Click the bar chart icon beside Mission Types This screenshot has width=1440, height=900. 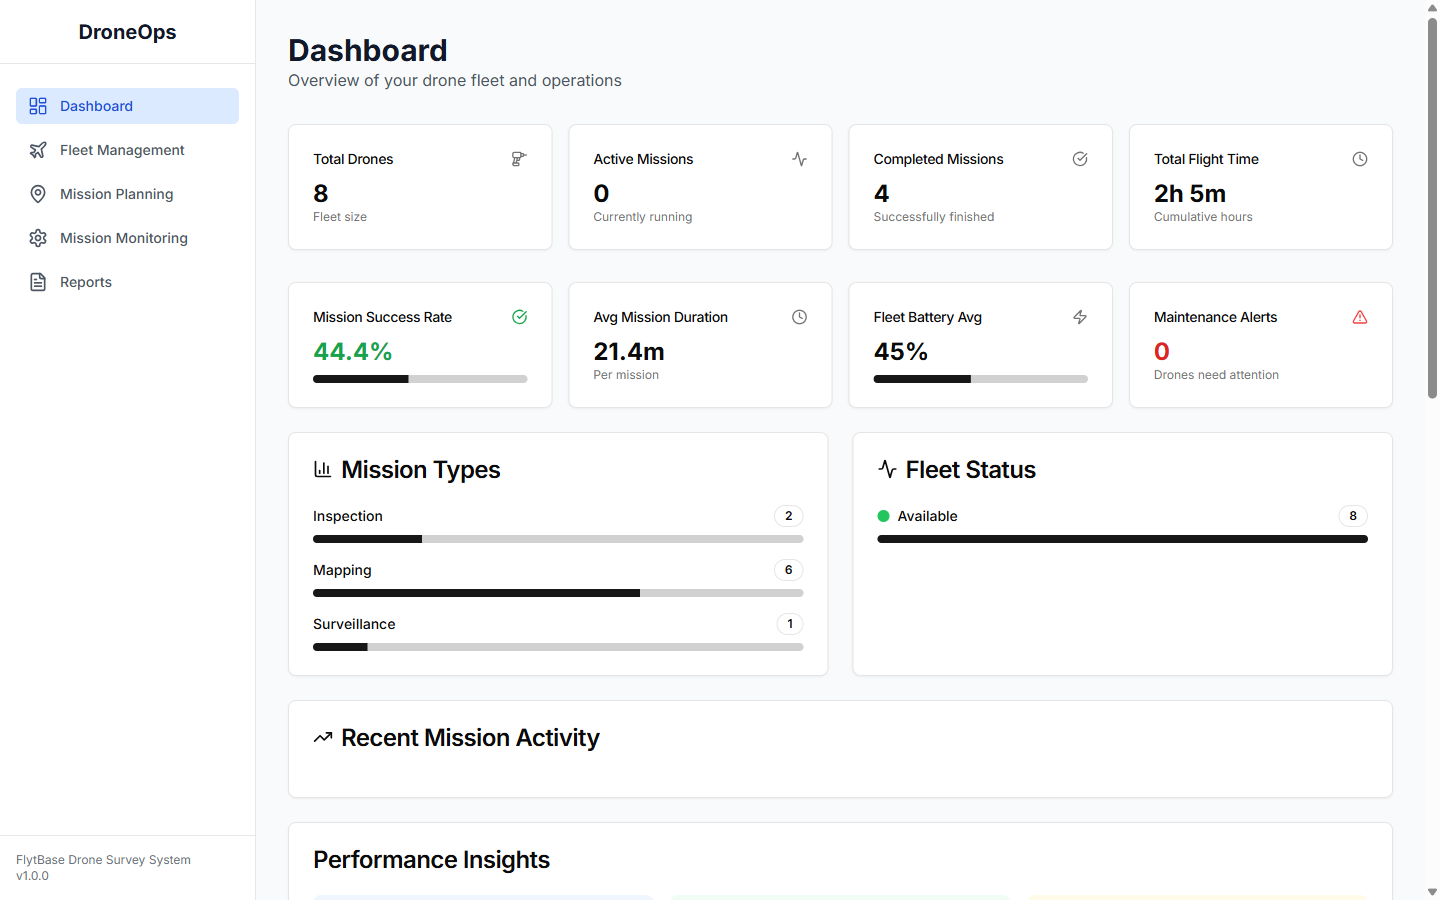coord(322,469)
